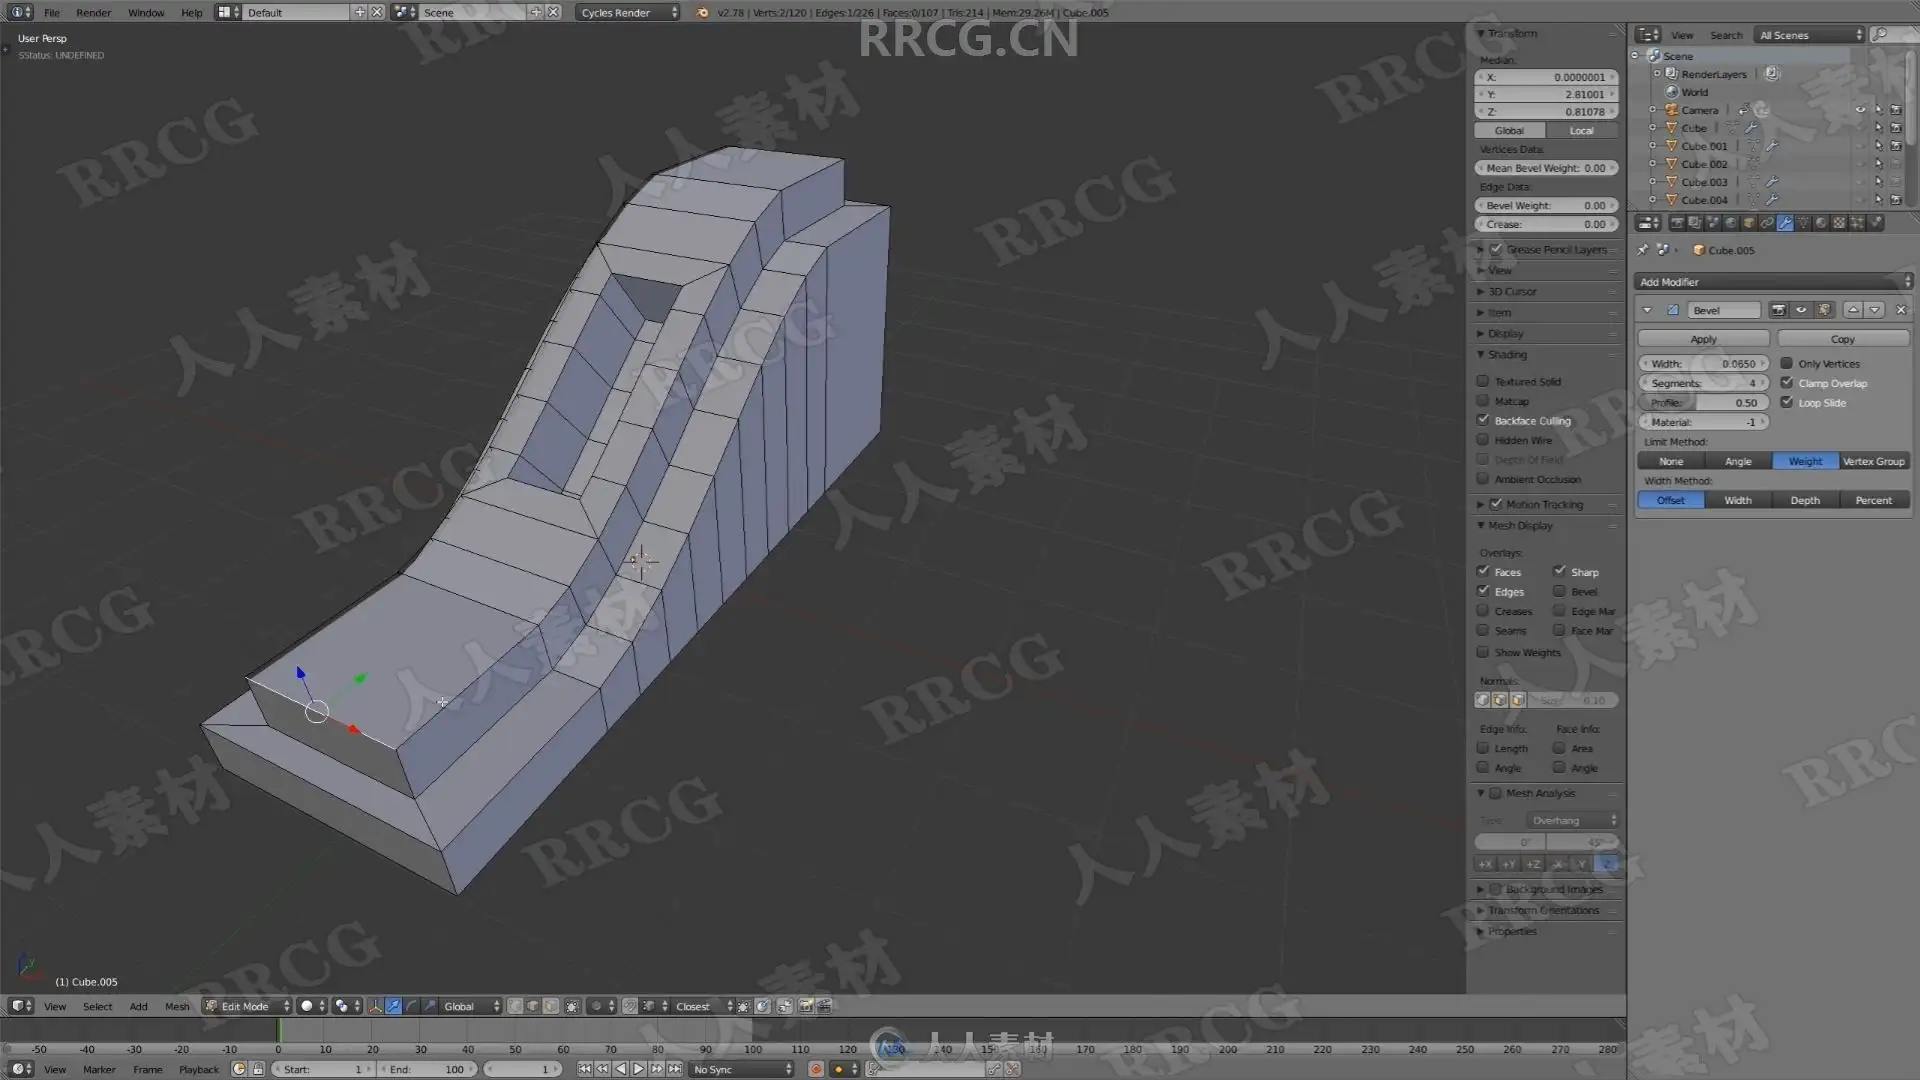The width and height of the screenshot is (1920, 1080).
Task: Enable the rotate manipulator arc
Action: tap(411, 1006)
